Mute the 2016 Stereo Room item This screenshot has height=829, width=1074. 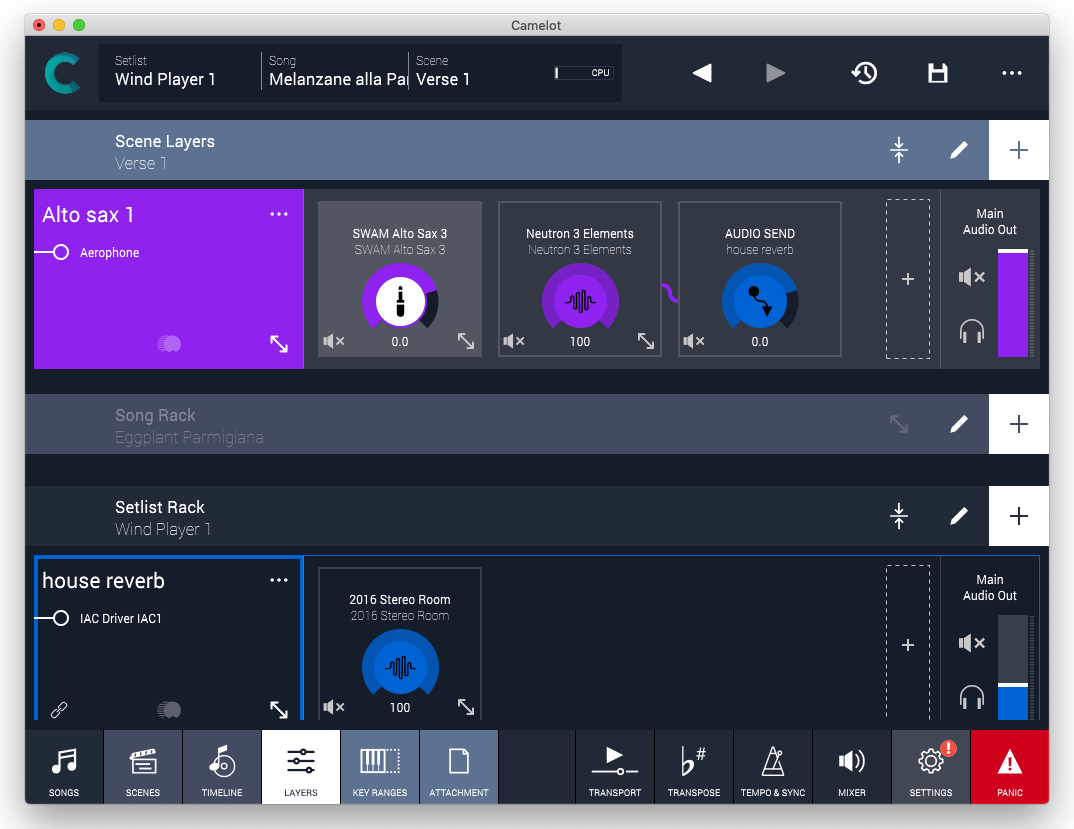pyautogui.click(x=334, y=706)
